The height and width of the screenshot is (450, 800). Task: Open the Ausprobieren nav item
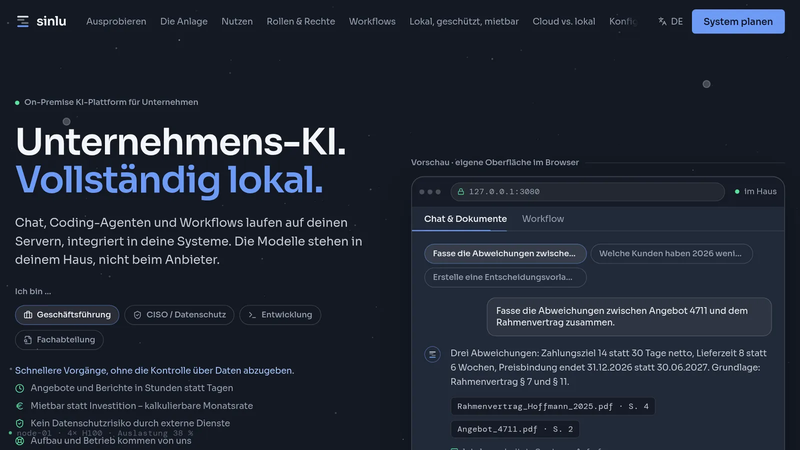(x=116, y=21)
